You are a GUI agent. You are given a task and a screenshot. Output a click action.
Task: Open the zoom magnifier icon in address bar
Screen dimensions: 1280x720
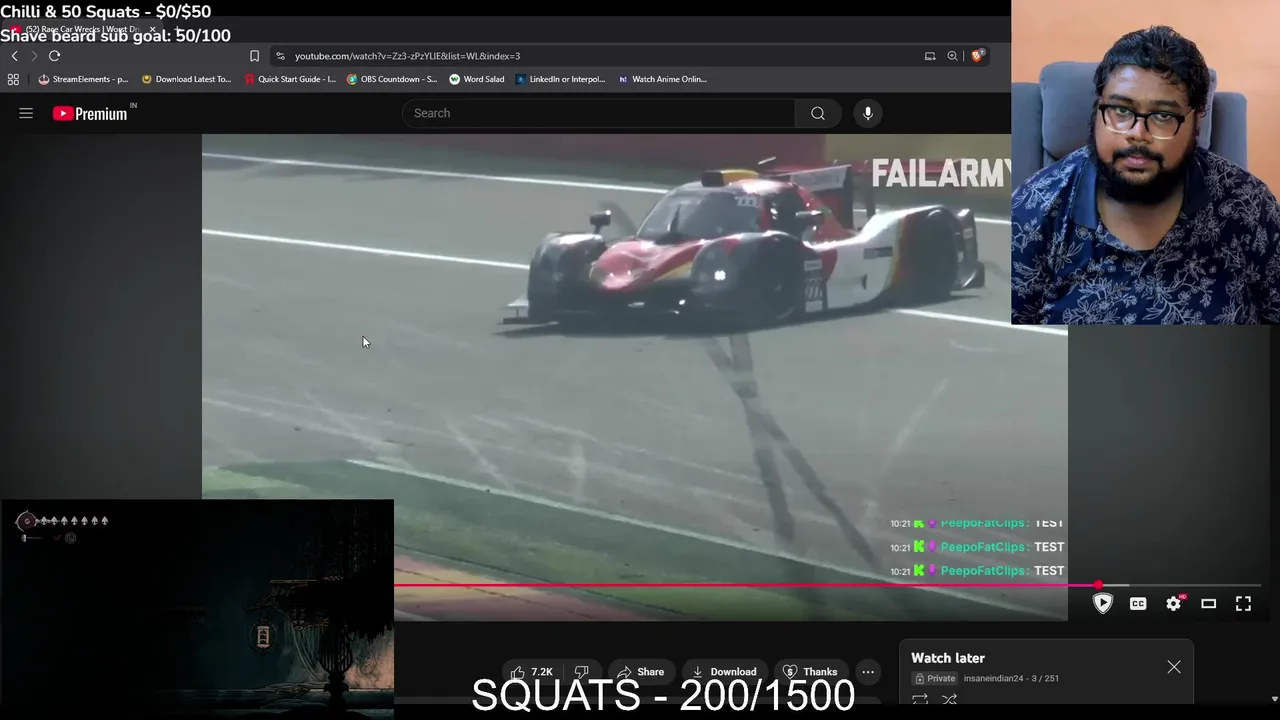953,56
